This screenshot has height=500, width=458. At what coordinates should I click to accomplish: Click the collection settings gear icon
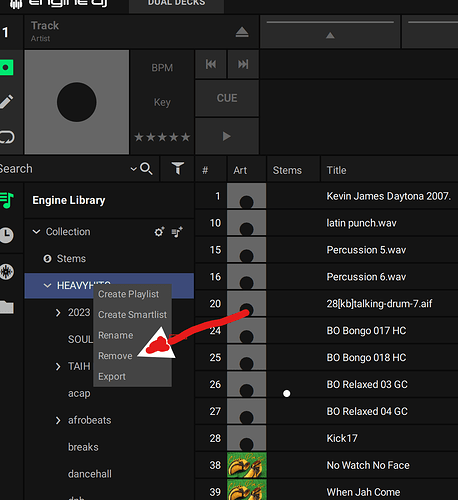159,232
